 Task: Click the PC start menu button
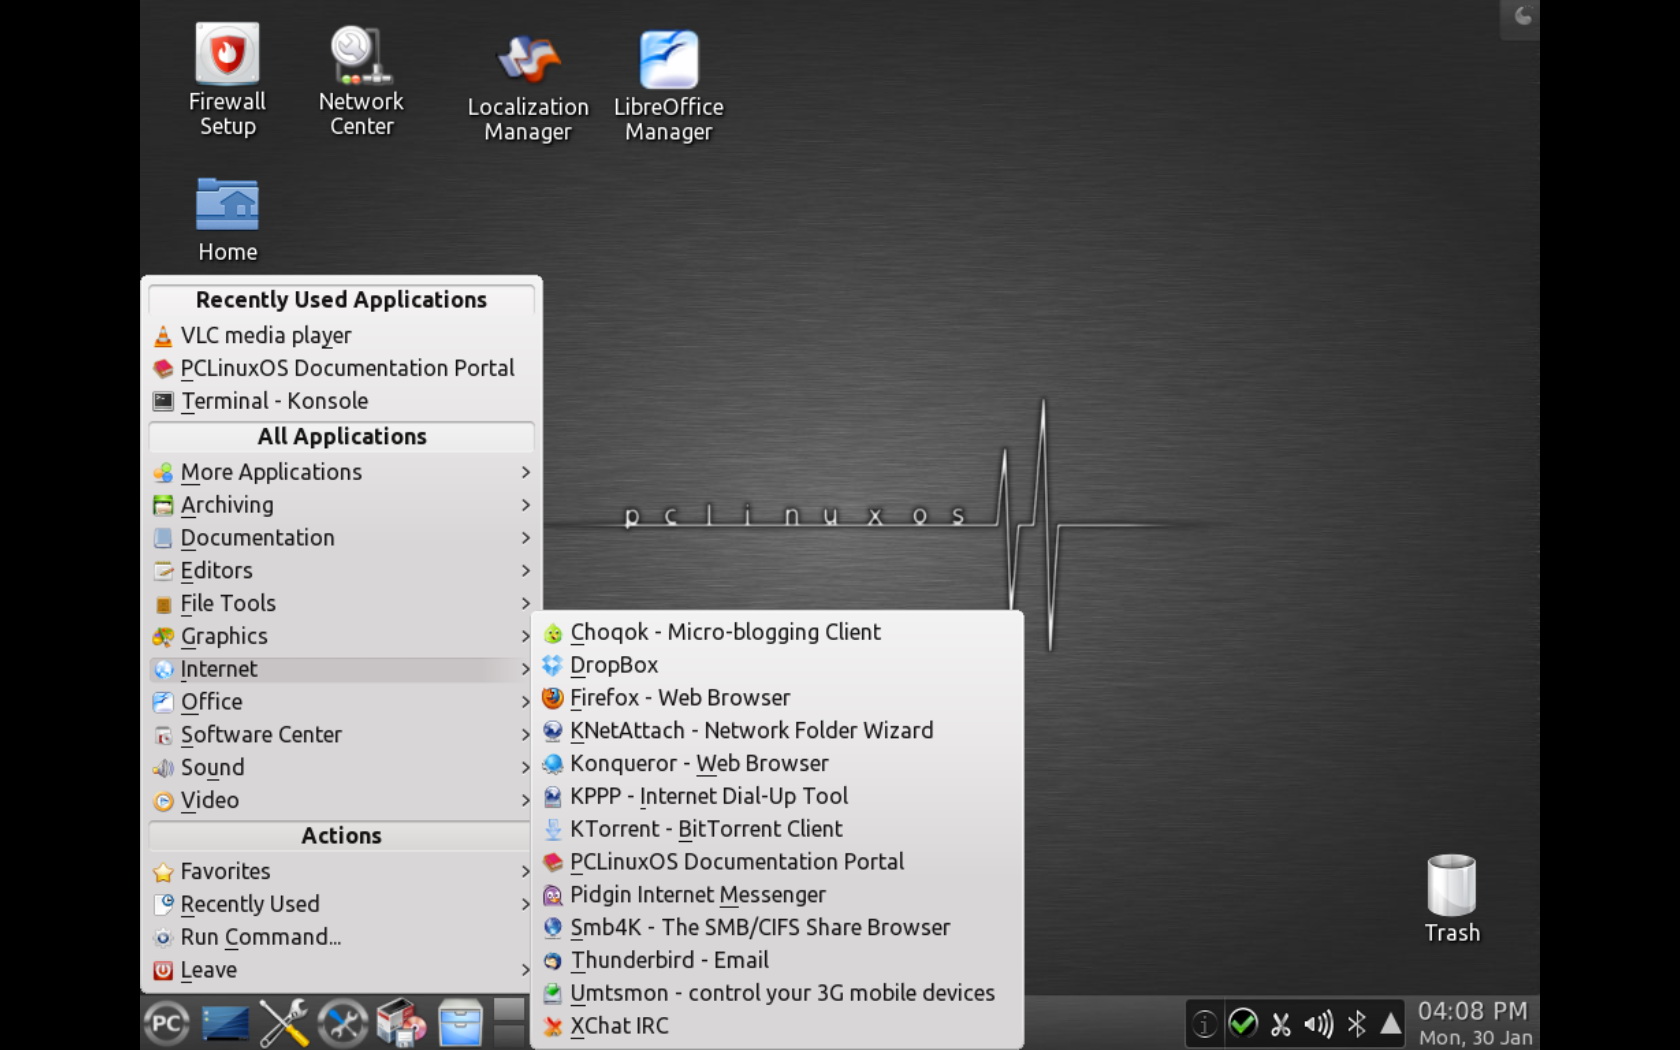(166, 1023)
